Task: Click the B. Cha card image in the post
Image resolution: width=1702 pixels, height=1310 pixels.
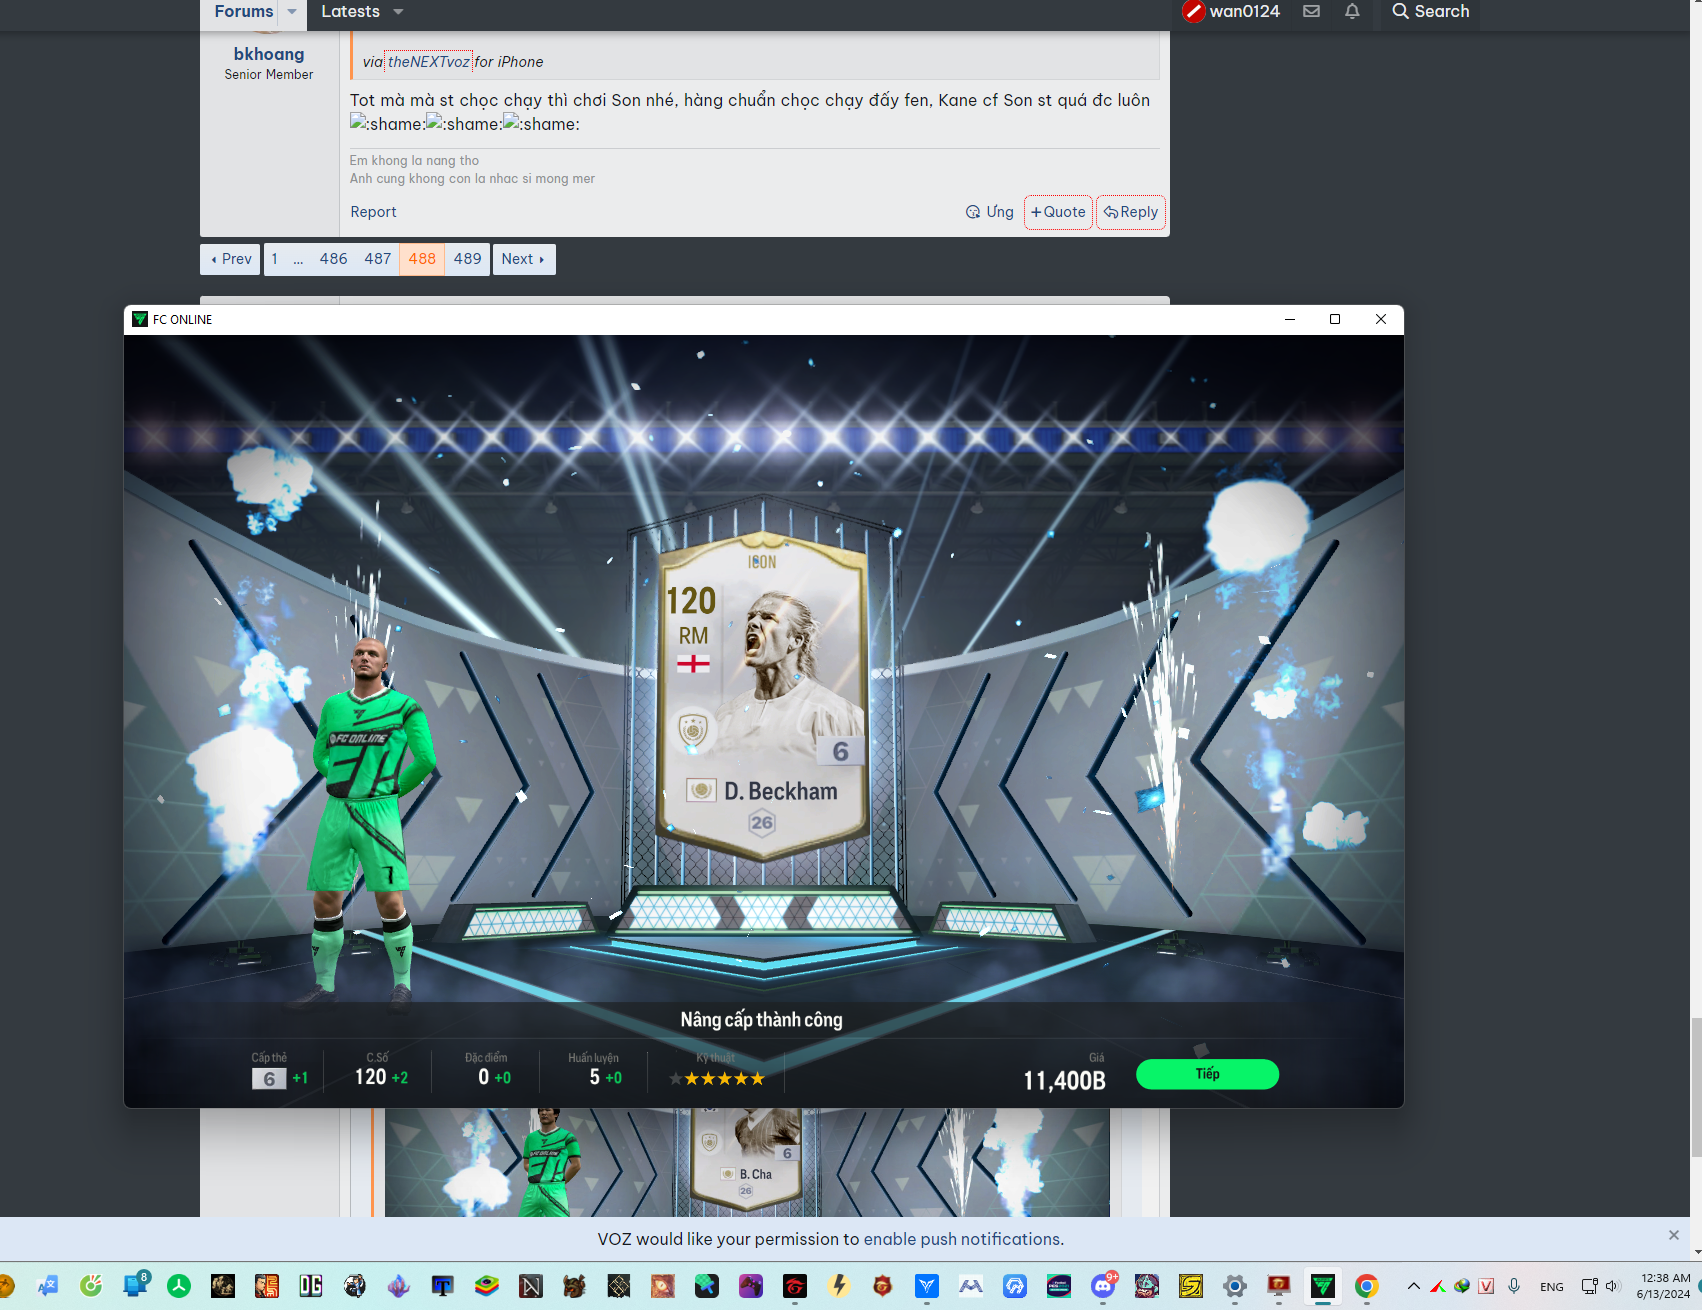Action: 747,1162
